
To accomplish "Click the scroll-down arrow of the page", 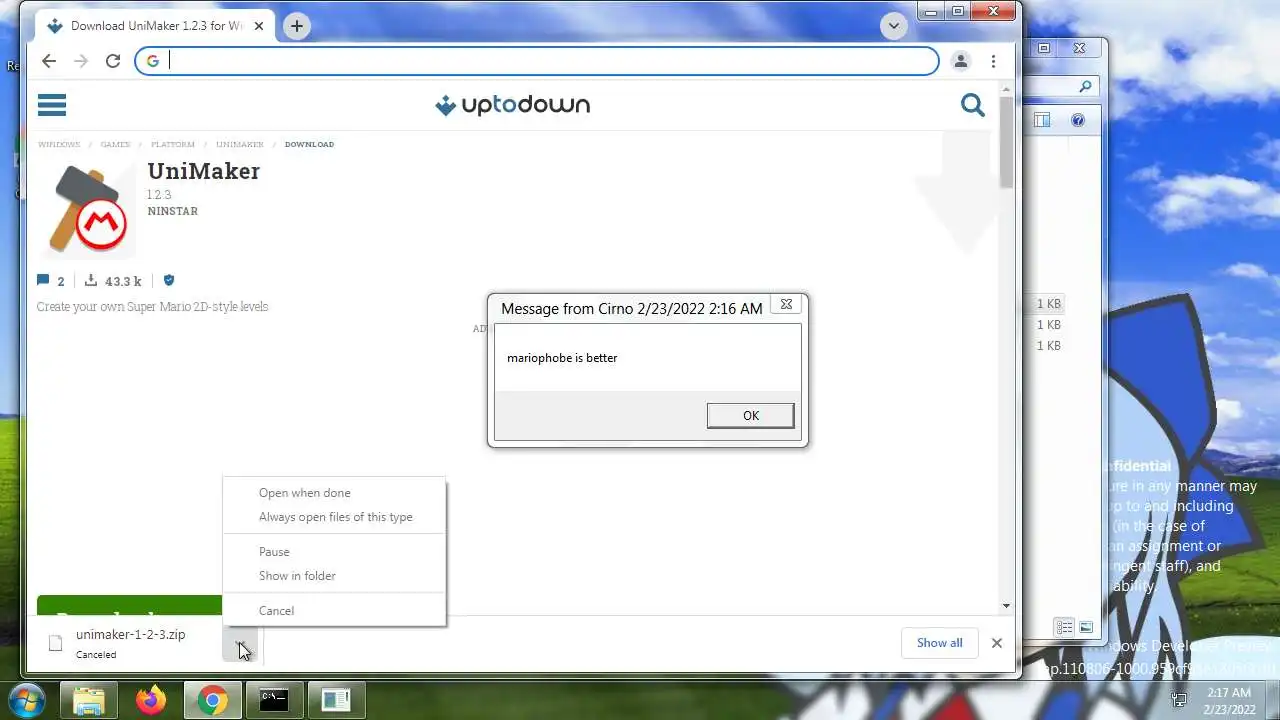I will click(x=1006, y=605).
